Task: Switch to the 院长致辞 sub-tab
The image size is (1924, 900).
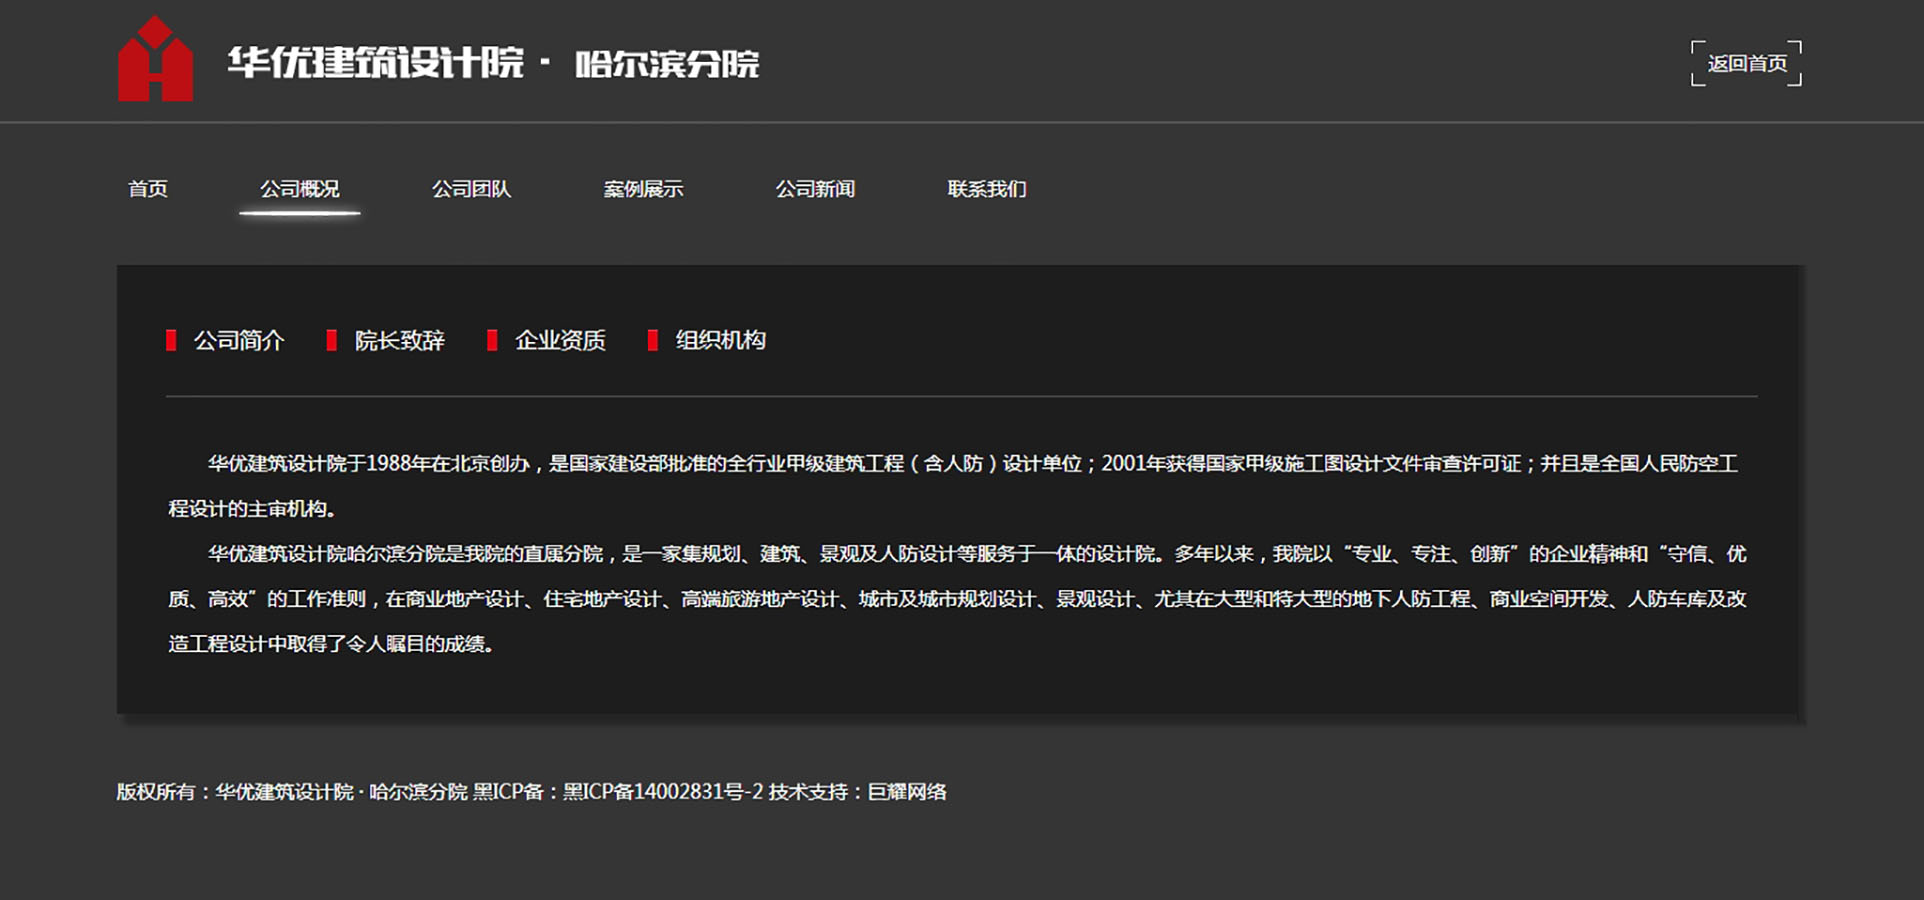Action: (399, 341)
